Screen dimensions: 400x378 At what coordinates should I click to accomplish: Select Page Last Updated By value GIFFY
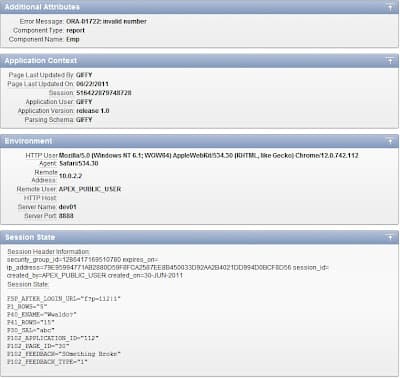pos(84,75)
